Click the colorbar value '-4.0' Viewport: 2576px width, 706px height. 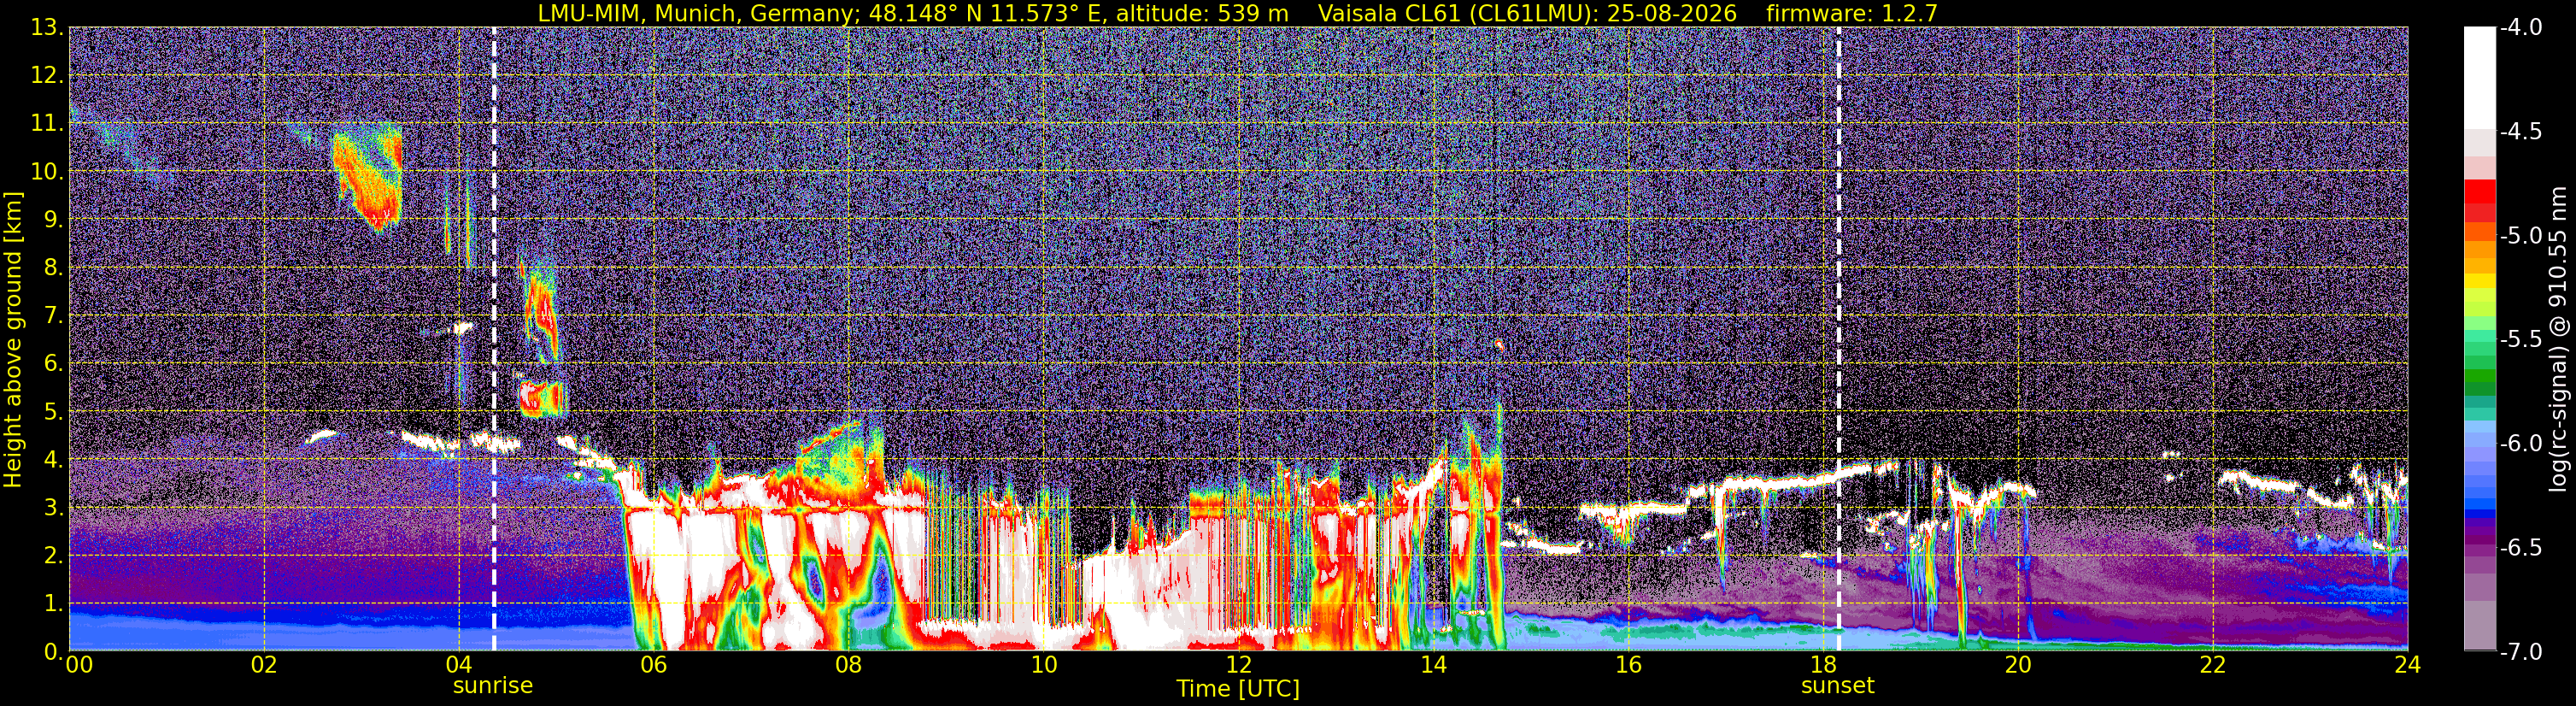(2521, 28)
